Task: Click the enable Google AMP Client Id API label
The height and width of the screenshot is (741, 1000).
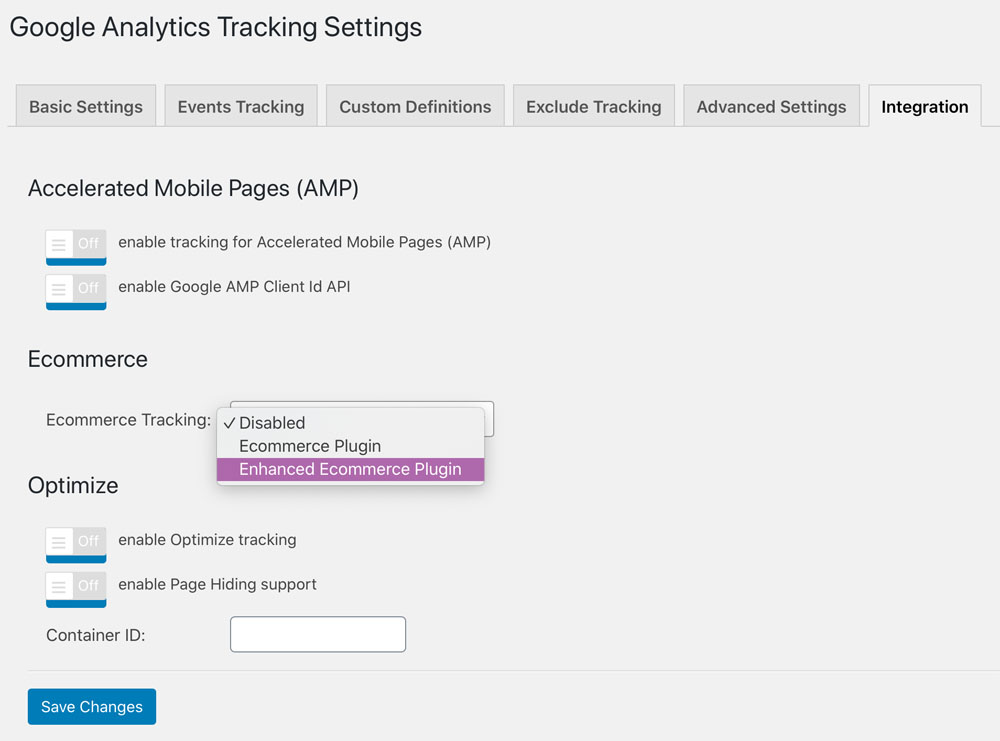Action: point(234,286)
